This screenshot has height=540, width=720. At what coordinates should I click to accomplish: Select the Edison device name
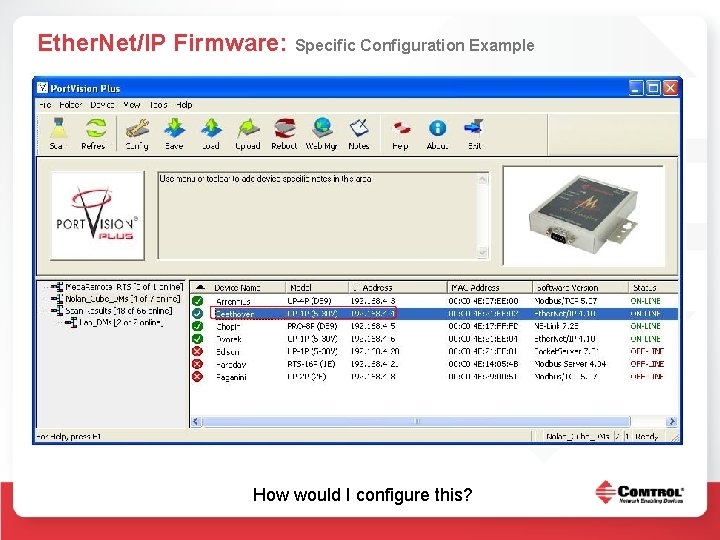[228, 352]
